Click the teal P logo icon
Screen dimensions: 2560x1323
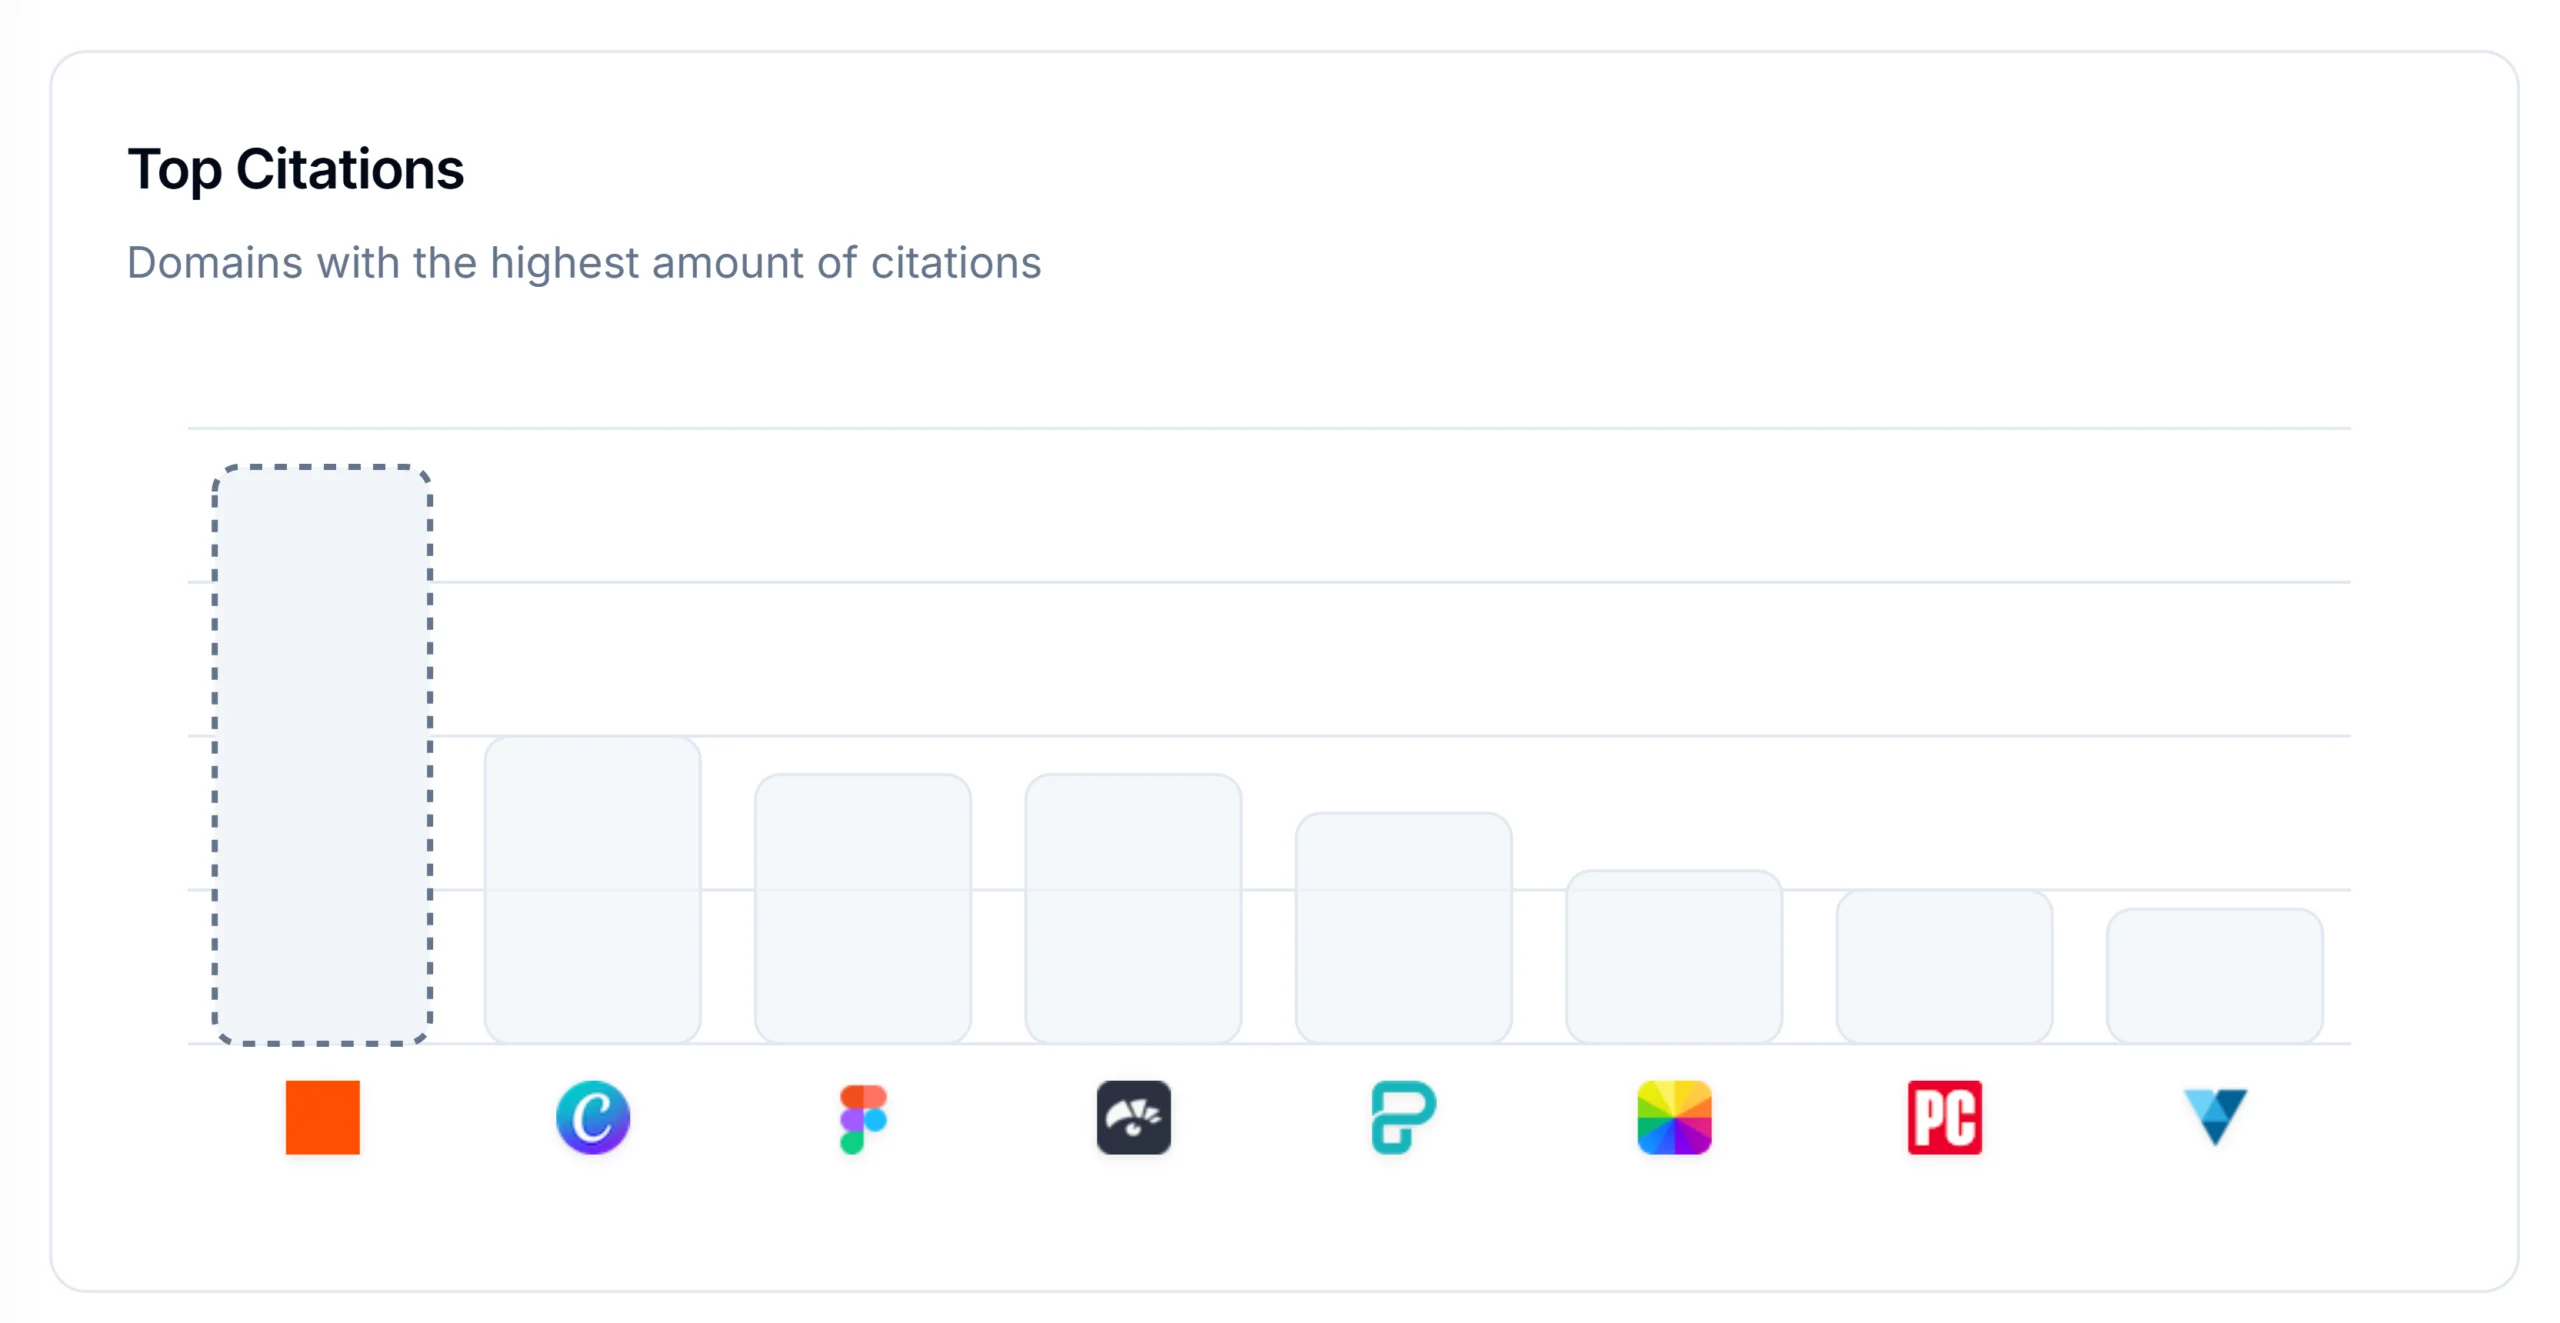tap(1403, 1117)
